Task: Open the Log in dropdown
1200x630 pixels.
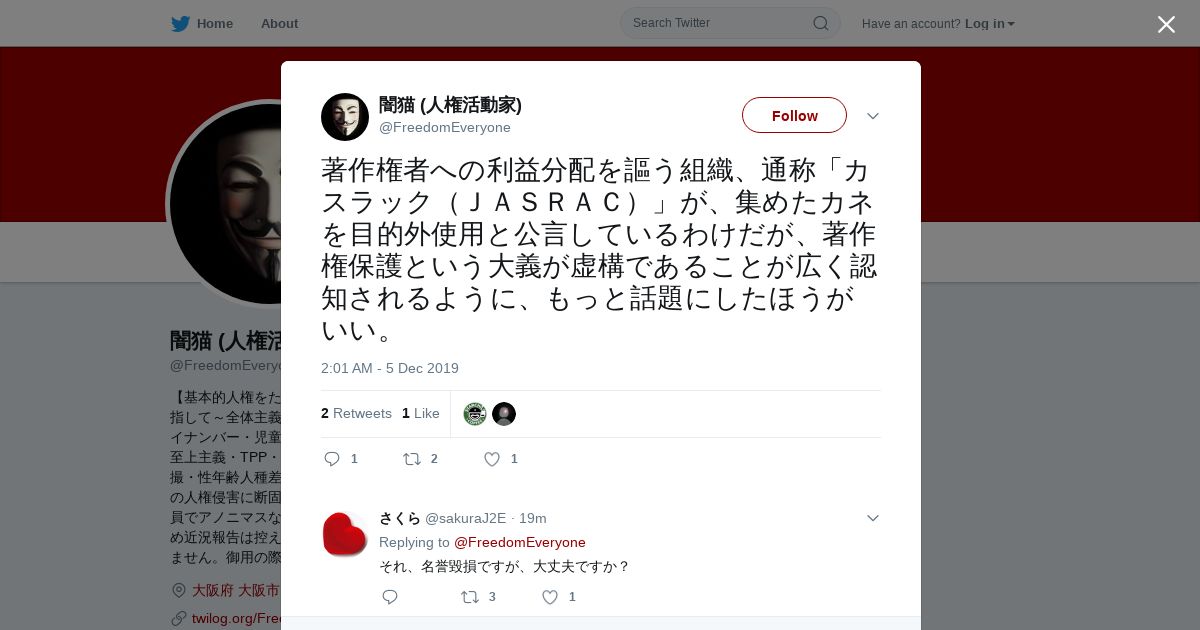Action: [989, 23]
